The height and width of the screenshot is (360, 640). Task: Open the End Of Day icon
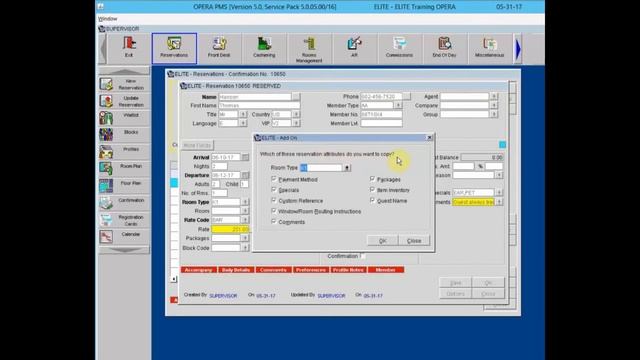click(x=444, y=48)
